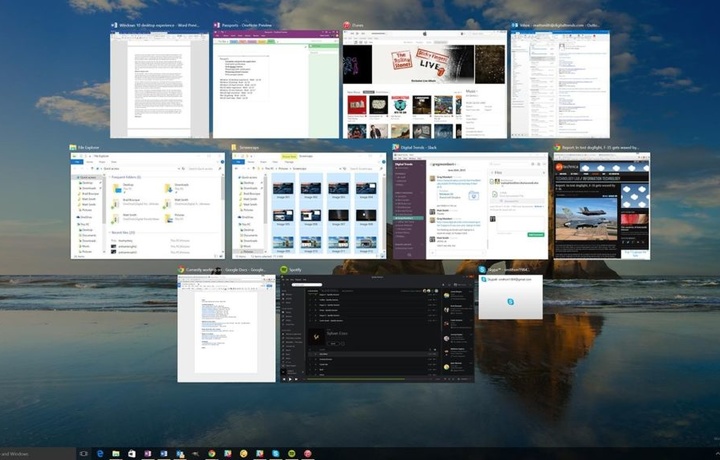Click the Chrome icon beside the Report article title
720x460 pixels.
557,147
